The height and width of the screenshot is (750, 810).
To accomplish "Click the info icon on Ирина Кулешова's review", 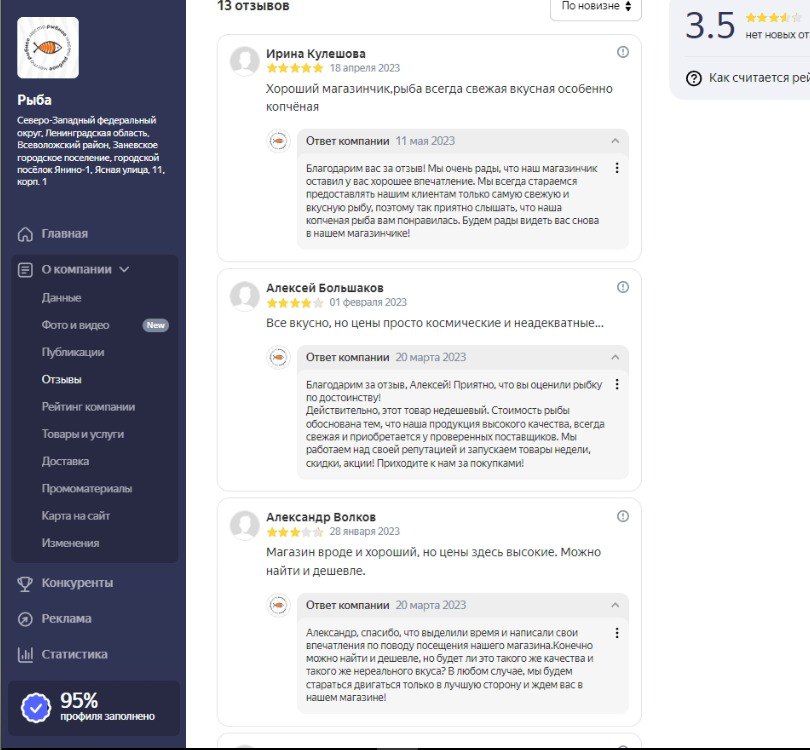I will pos(623,52).
